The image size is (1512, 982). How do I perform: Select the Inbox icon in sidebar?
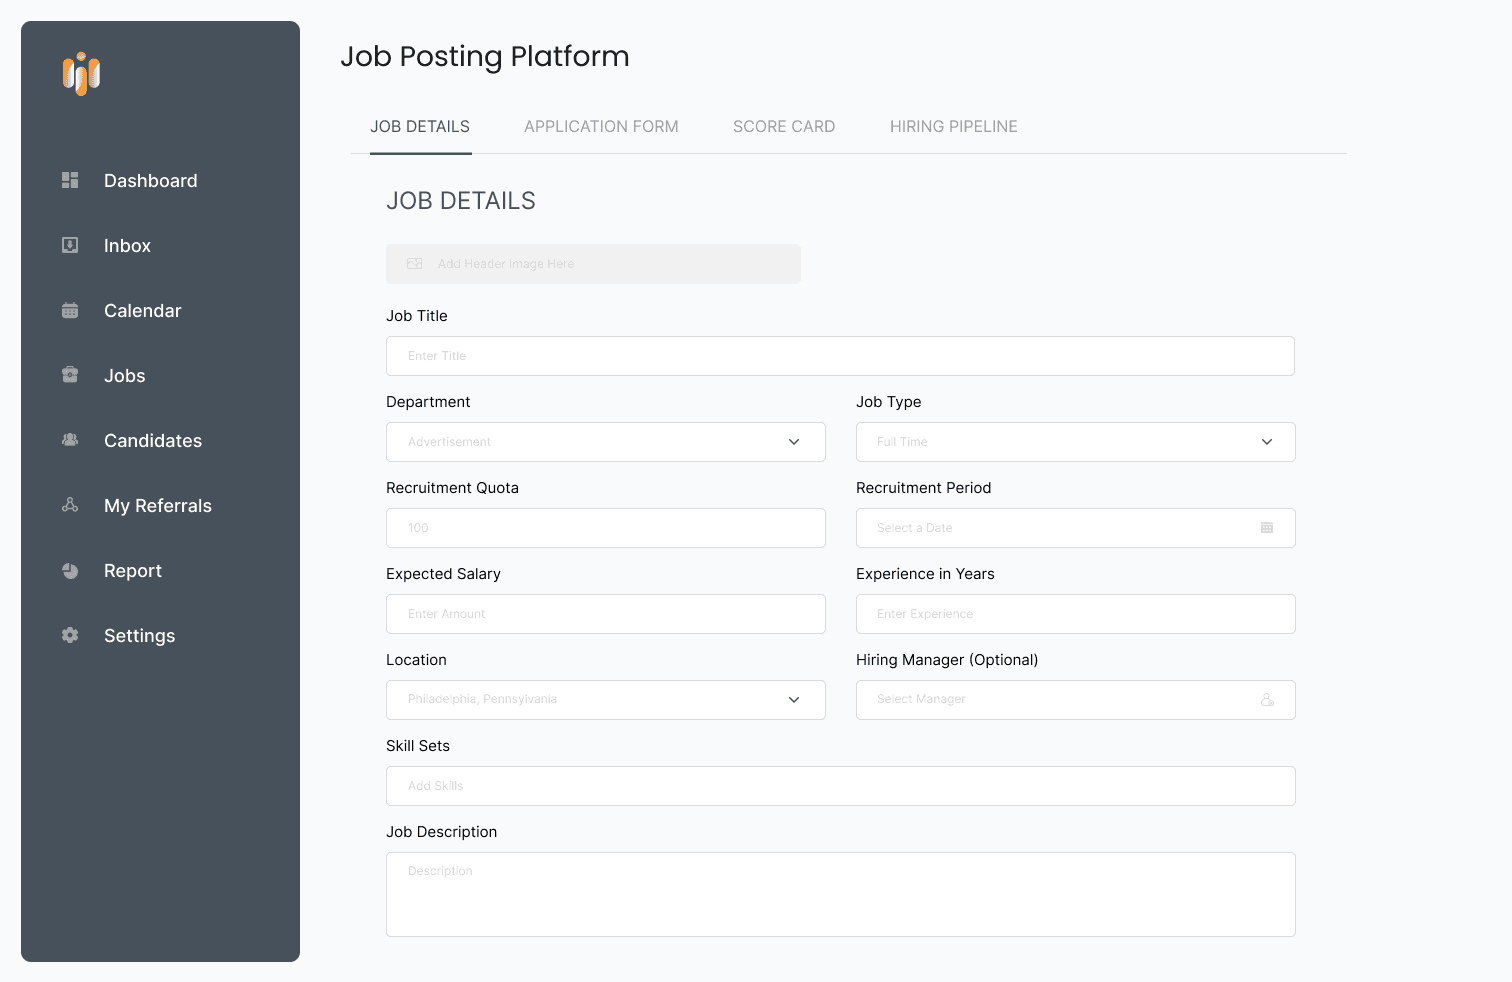click(69, 245)
